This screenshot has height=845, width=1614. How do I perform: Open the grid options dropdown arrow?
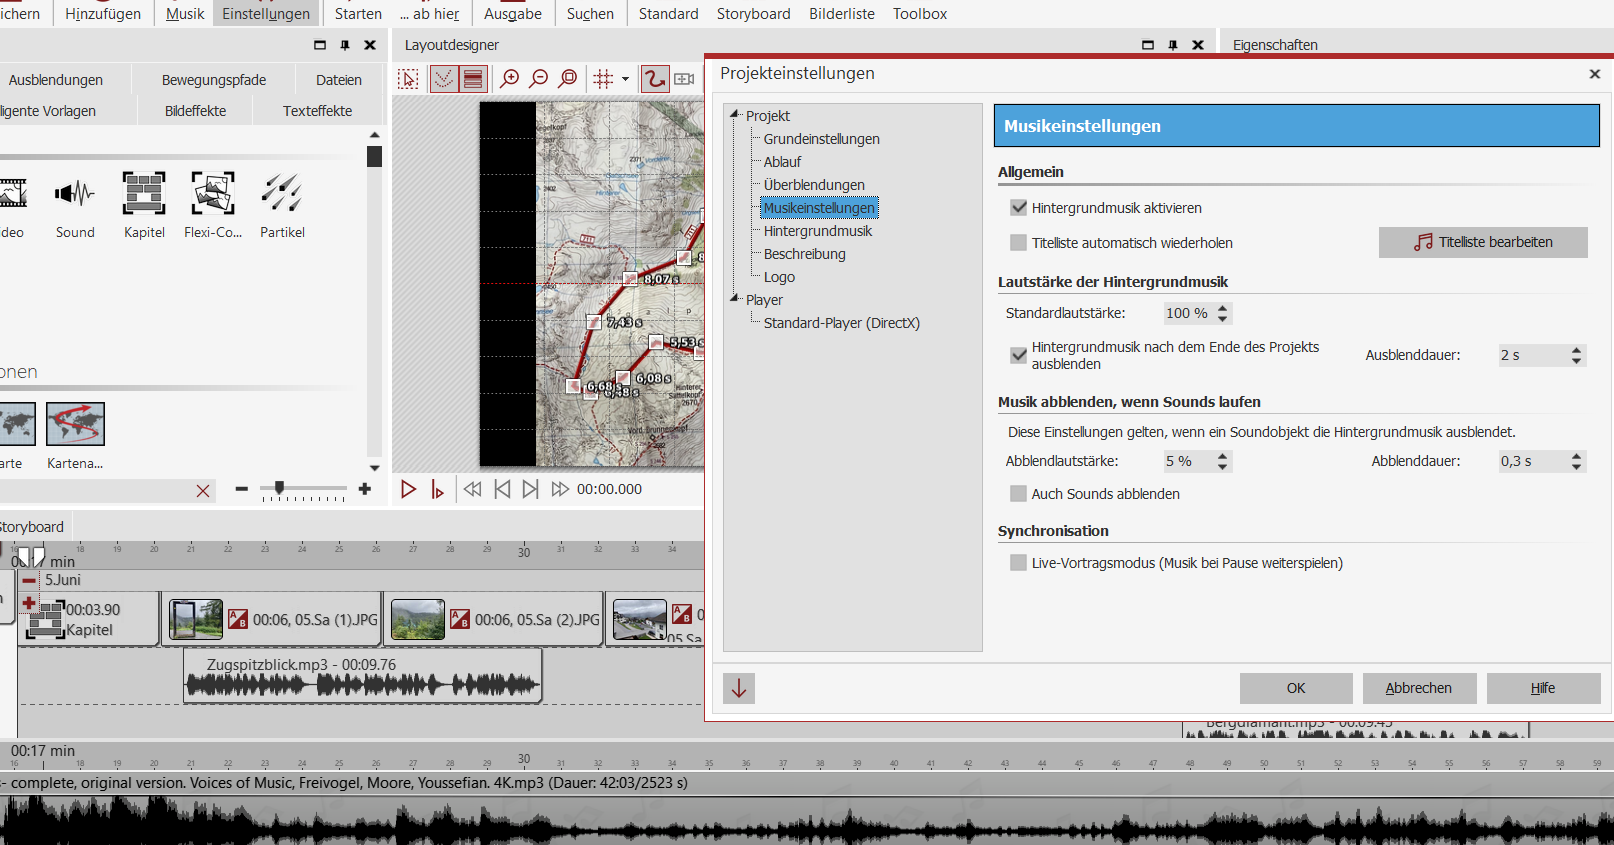pos(626,79)
